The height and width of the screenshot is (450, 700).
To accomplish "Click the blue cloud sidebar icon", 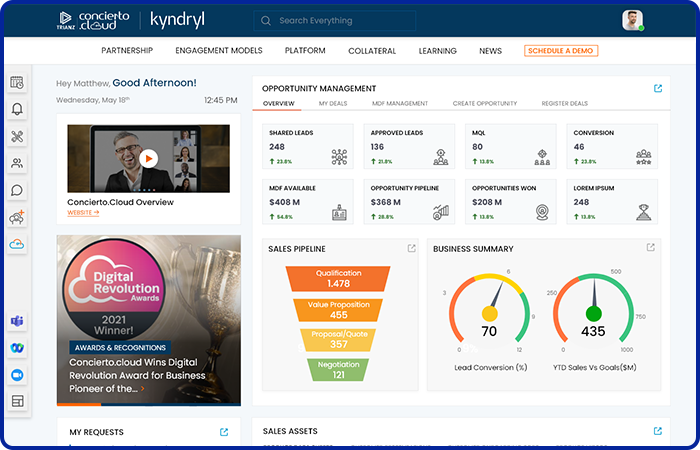I will tap(17, 244).
